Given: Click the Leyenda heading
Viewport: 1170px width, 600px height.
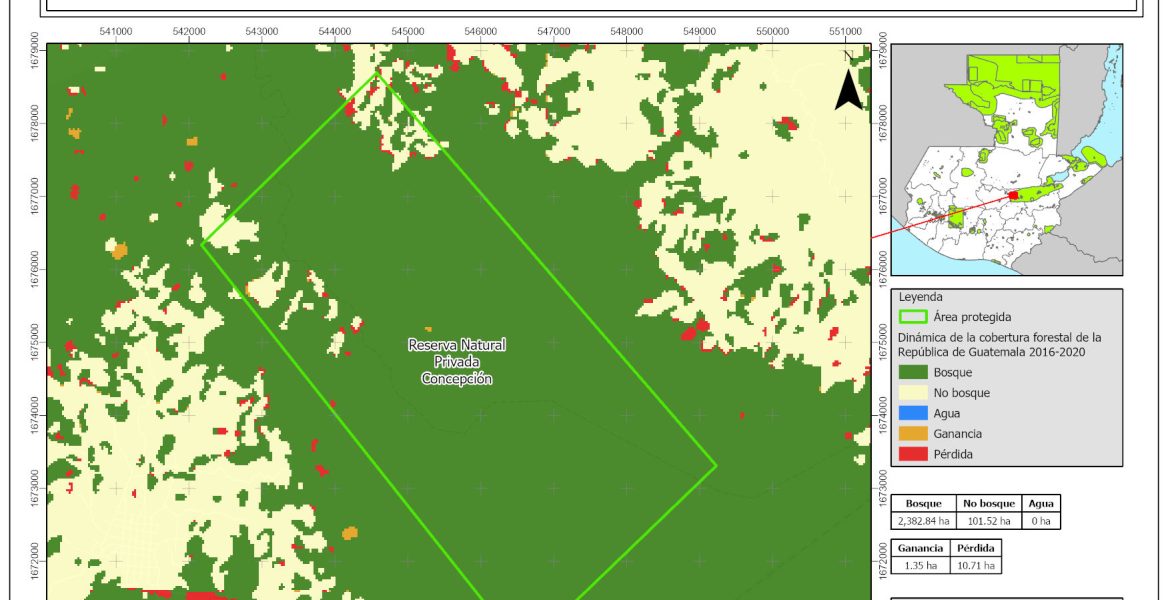Looking at the screenshot, I should (920, 297).
